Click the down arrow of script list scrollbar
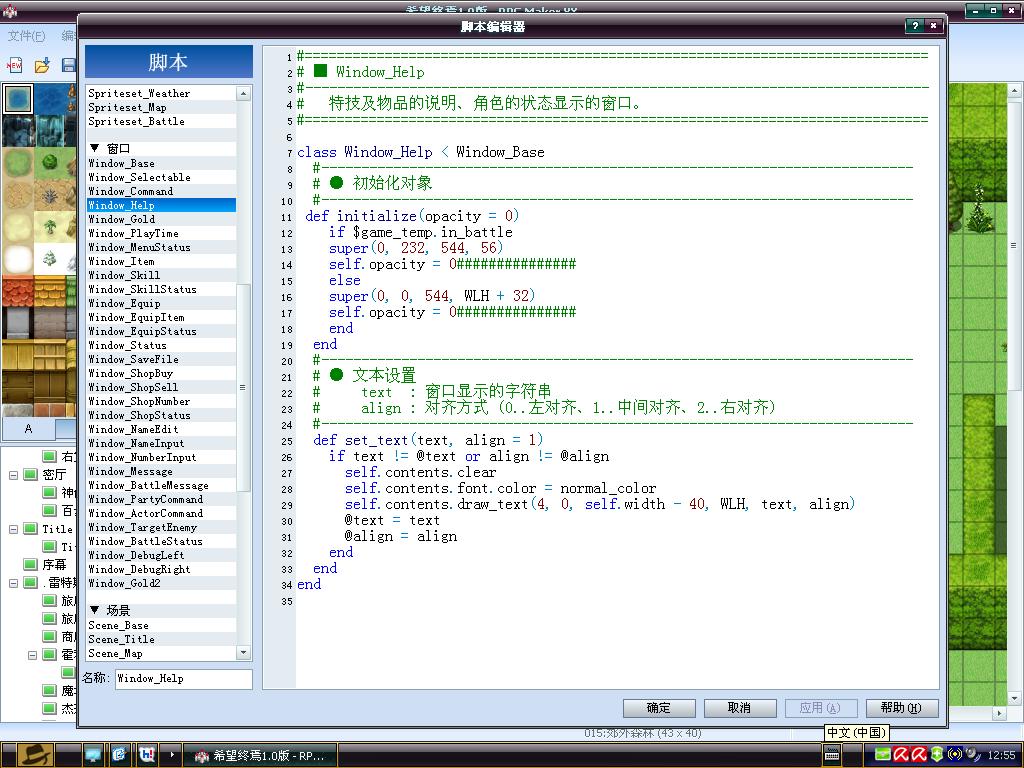Image resolution: width=1024 pixels, height=768 pixels. click(x=244, y=652)
